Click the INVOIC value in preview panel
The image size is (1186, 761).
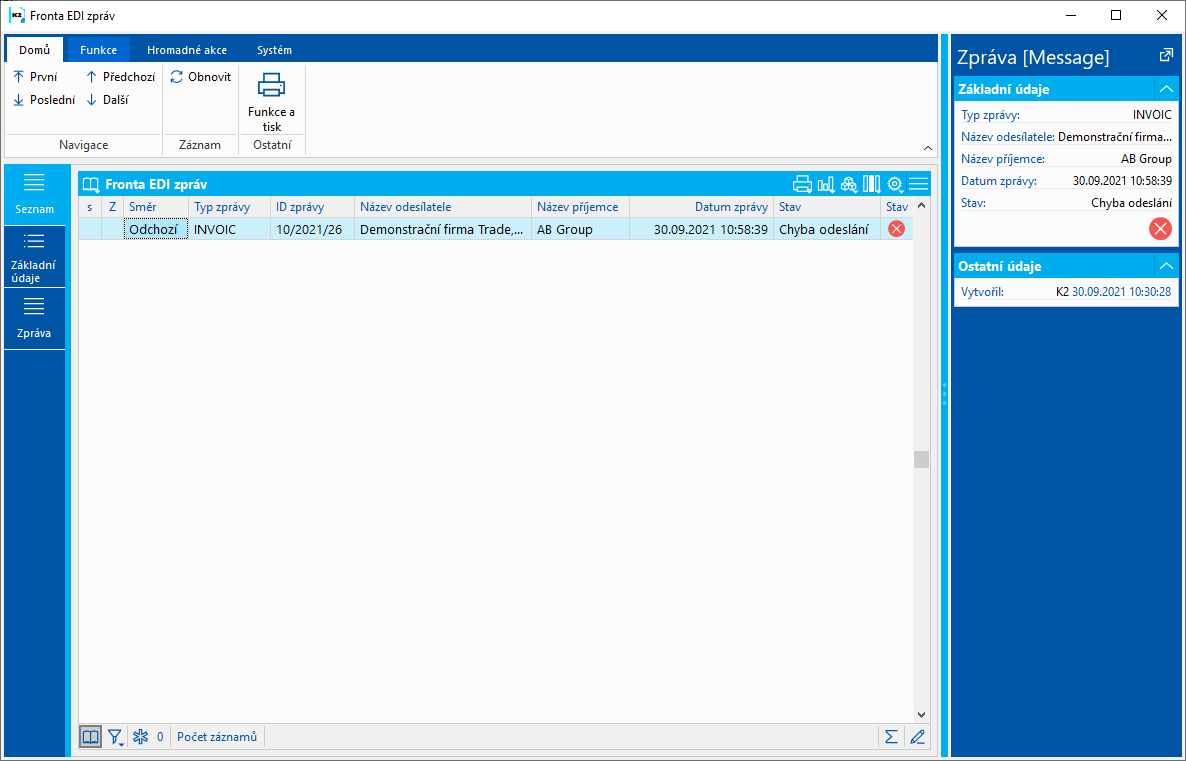(1152, 115)
